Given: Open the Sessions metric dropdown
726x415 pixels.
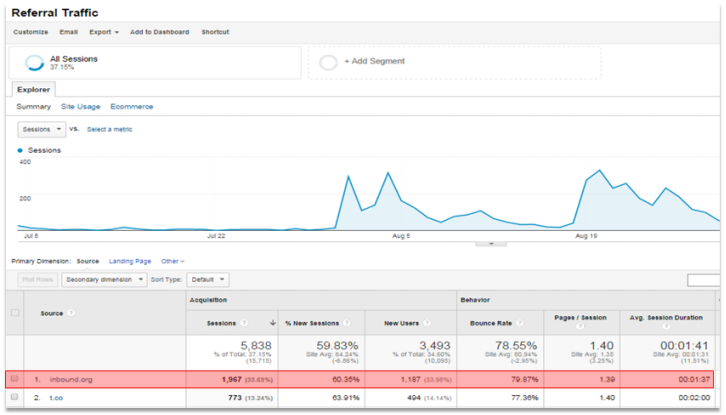Looking at the screenshot, I should (x=42, y=129).
